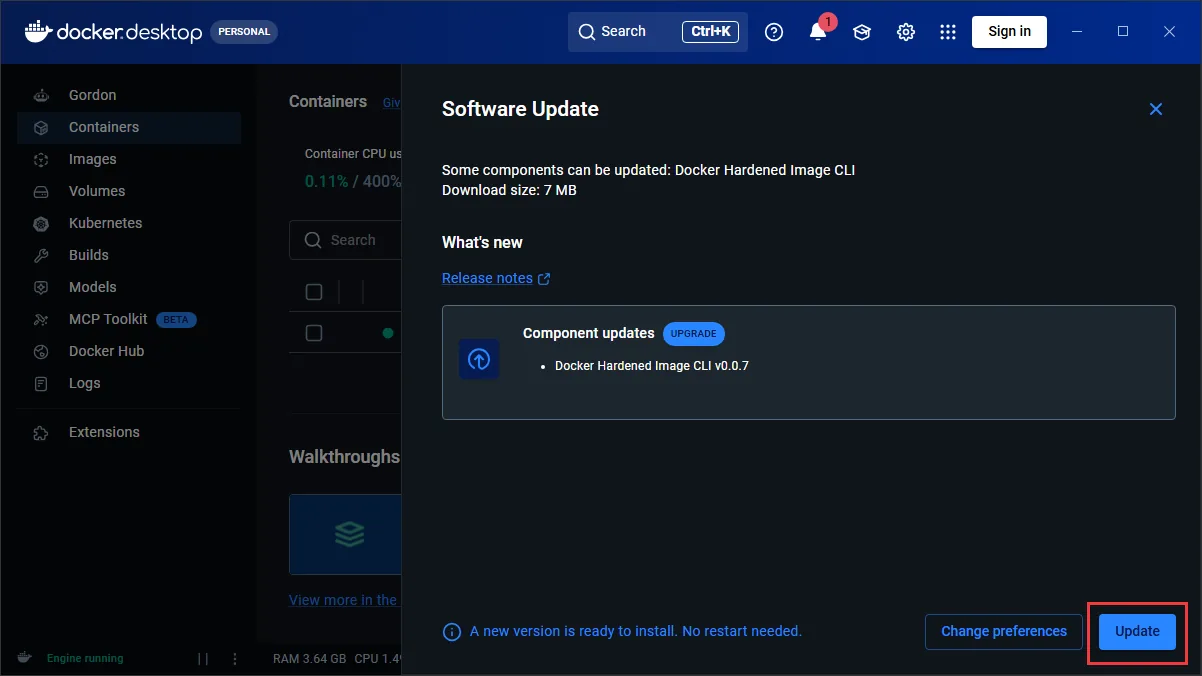Select Gordon in the sidebar

tap(129, 95)
